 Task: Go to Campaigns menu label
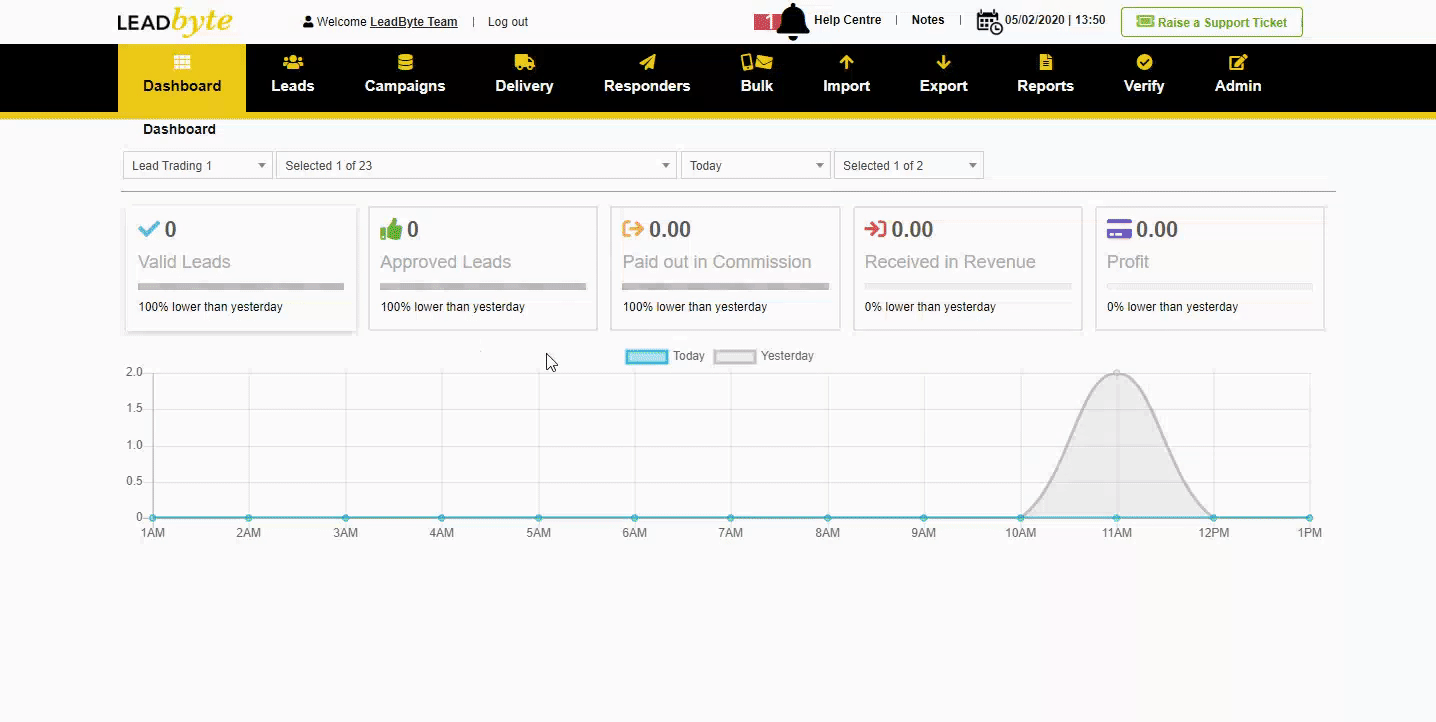coord(405,86)
